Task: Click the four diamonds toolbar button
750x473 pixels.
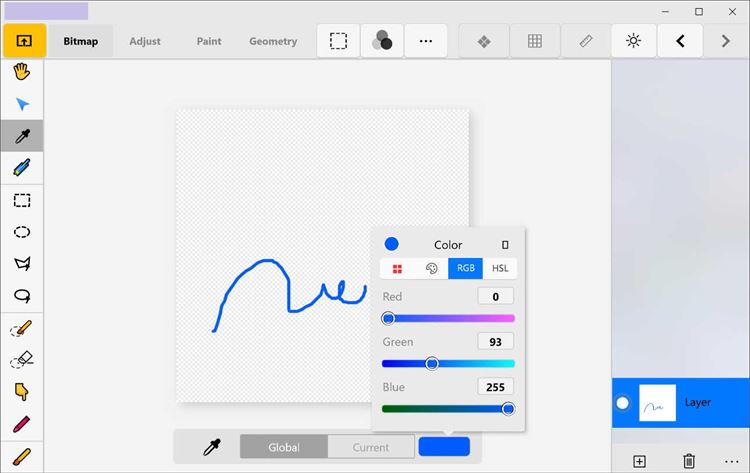Action: (484, 41)
